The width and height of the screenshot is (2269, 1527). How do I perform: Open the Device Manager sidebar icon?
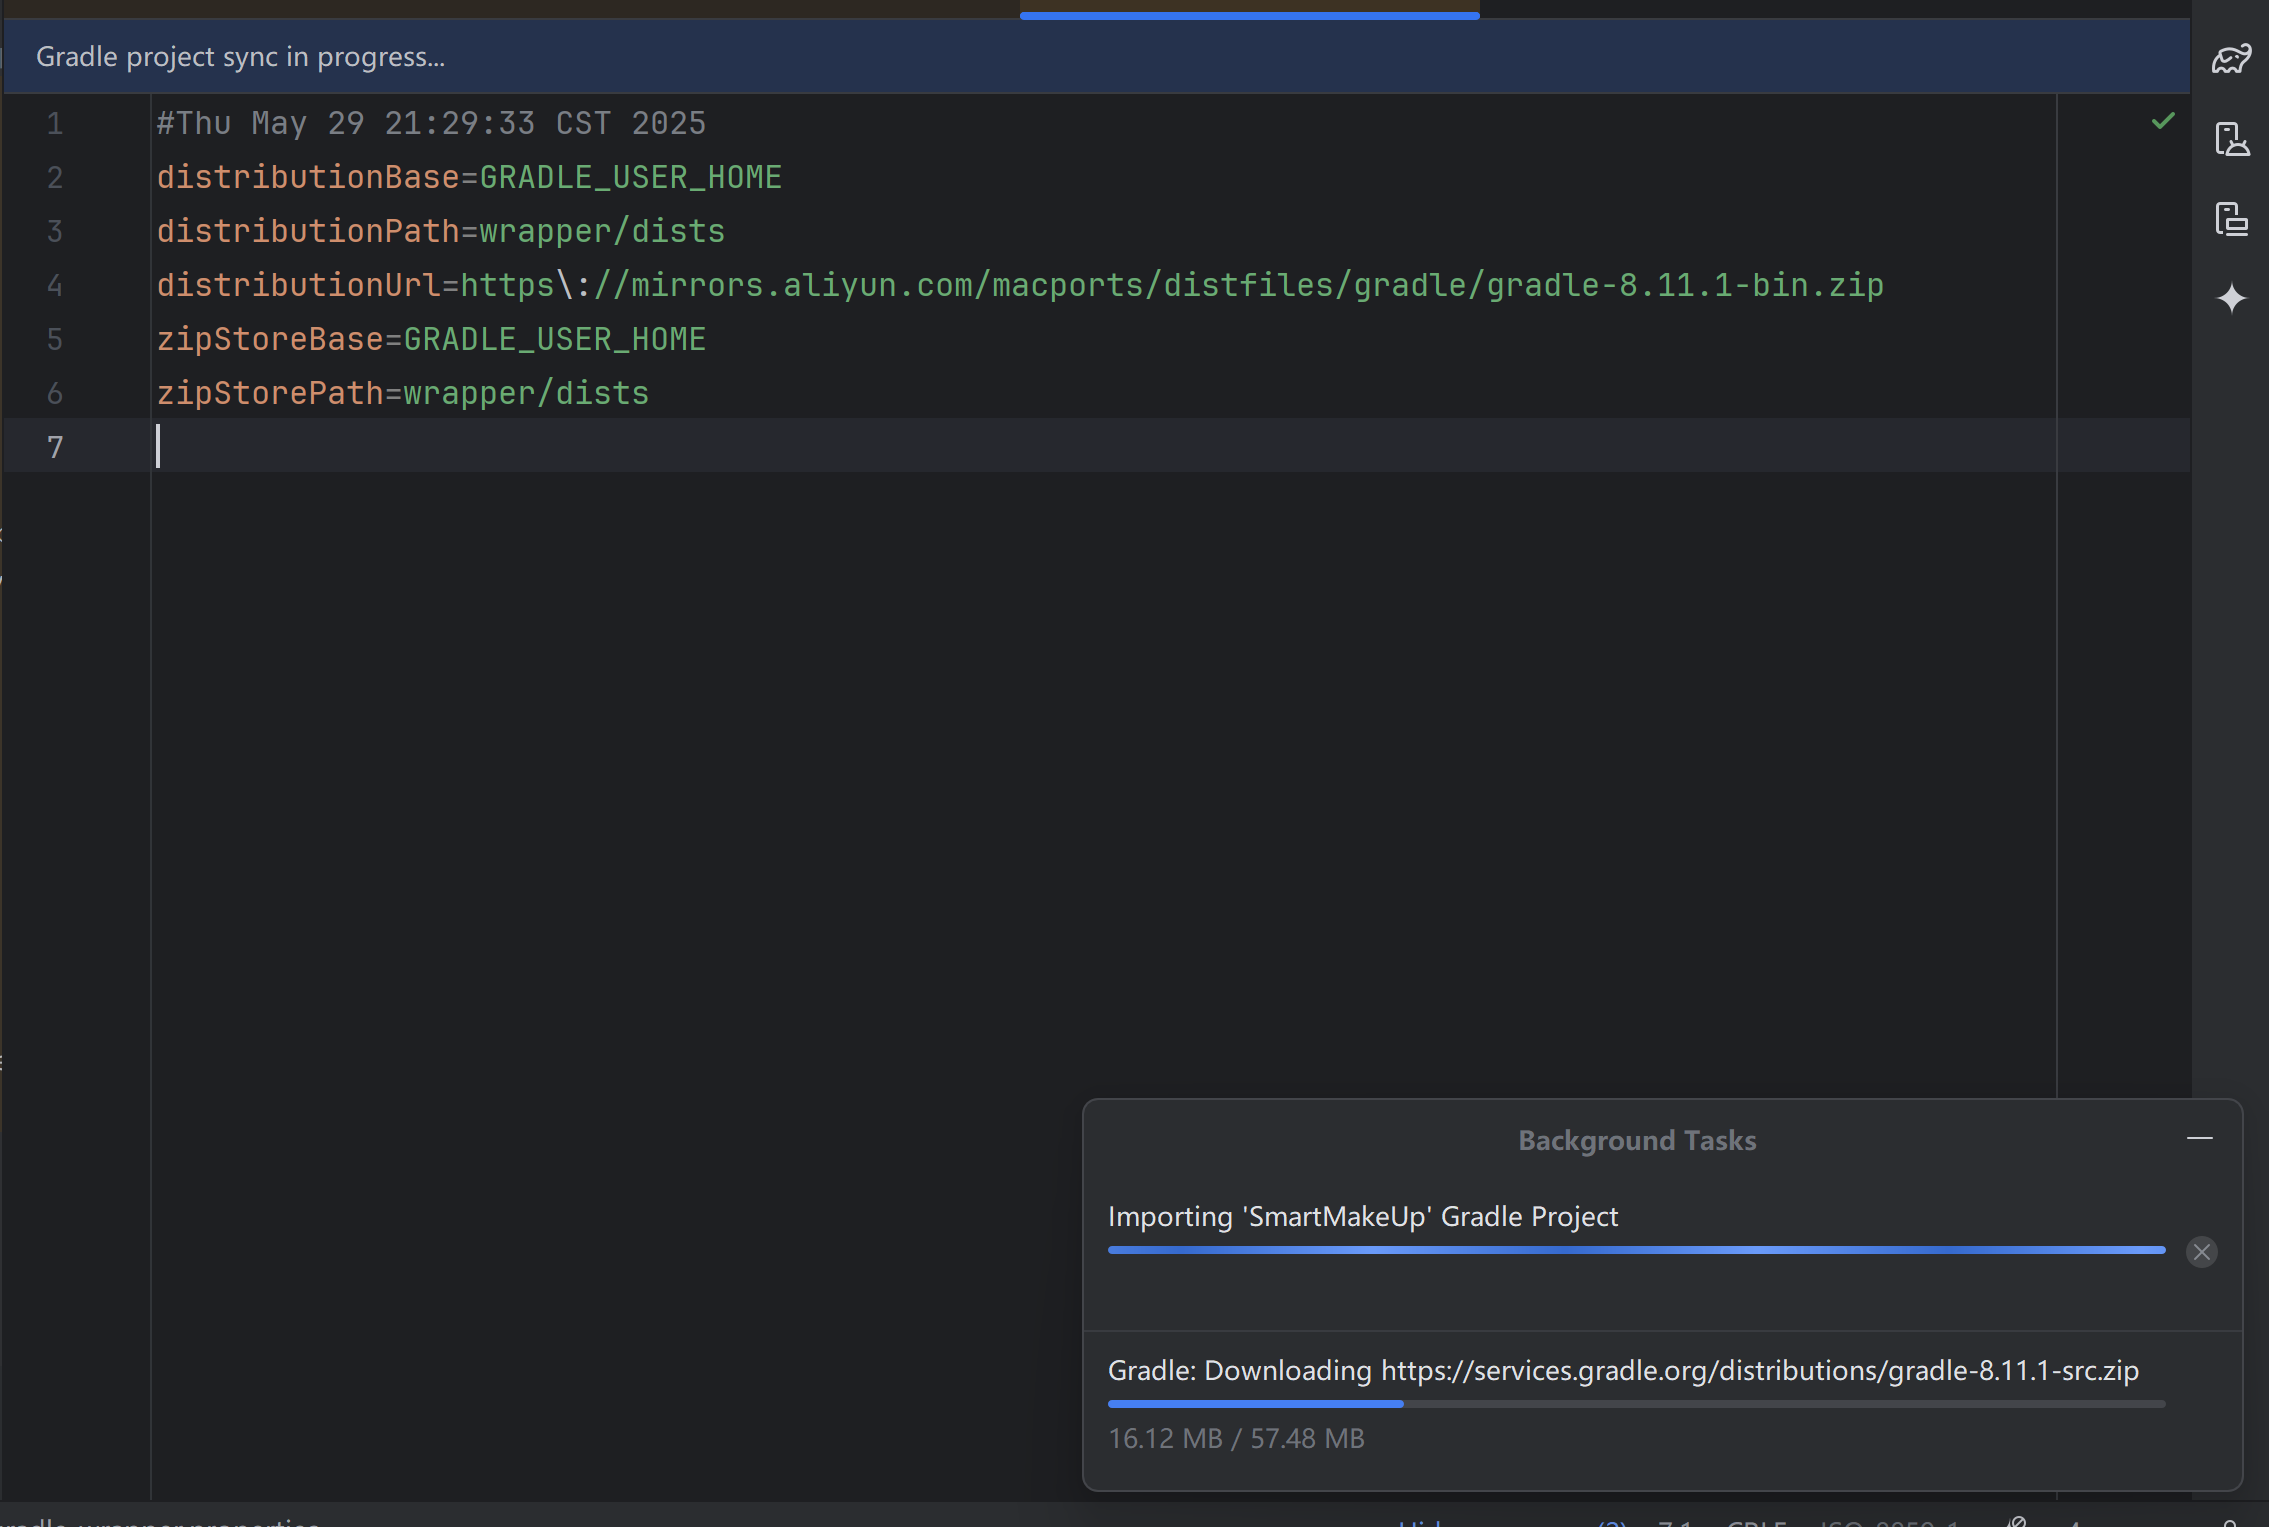point(2231,139)
